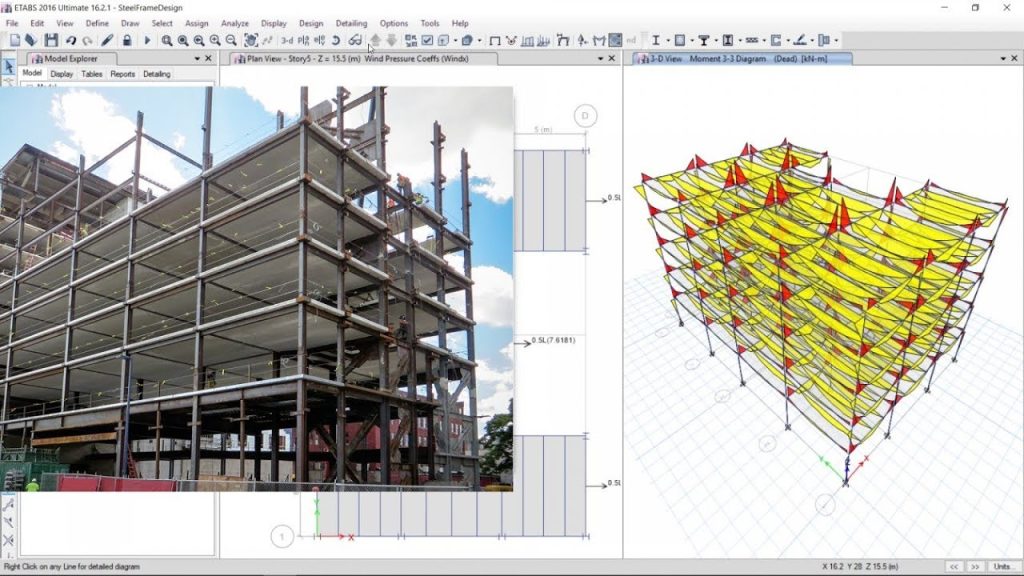The width and height of the screenshot is (1024, 576).
Task: Click the previous window << button
Action: 954,567
